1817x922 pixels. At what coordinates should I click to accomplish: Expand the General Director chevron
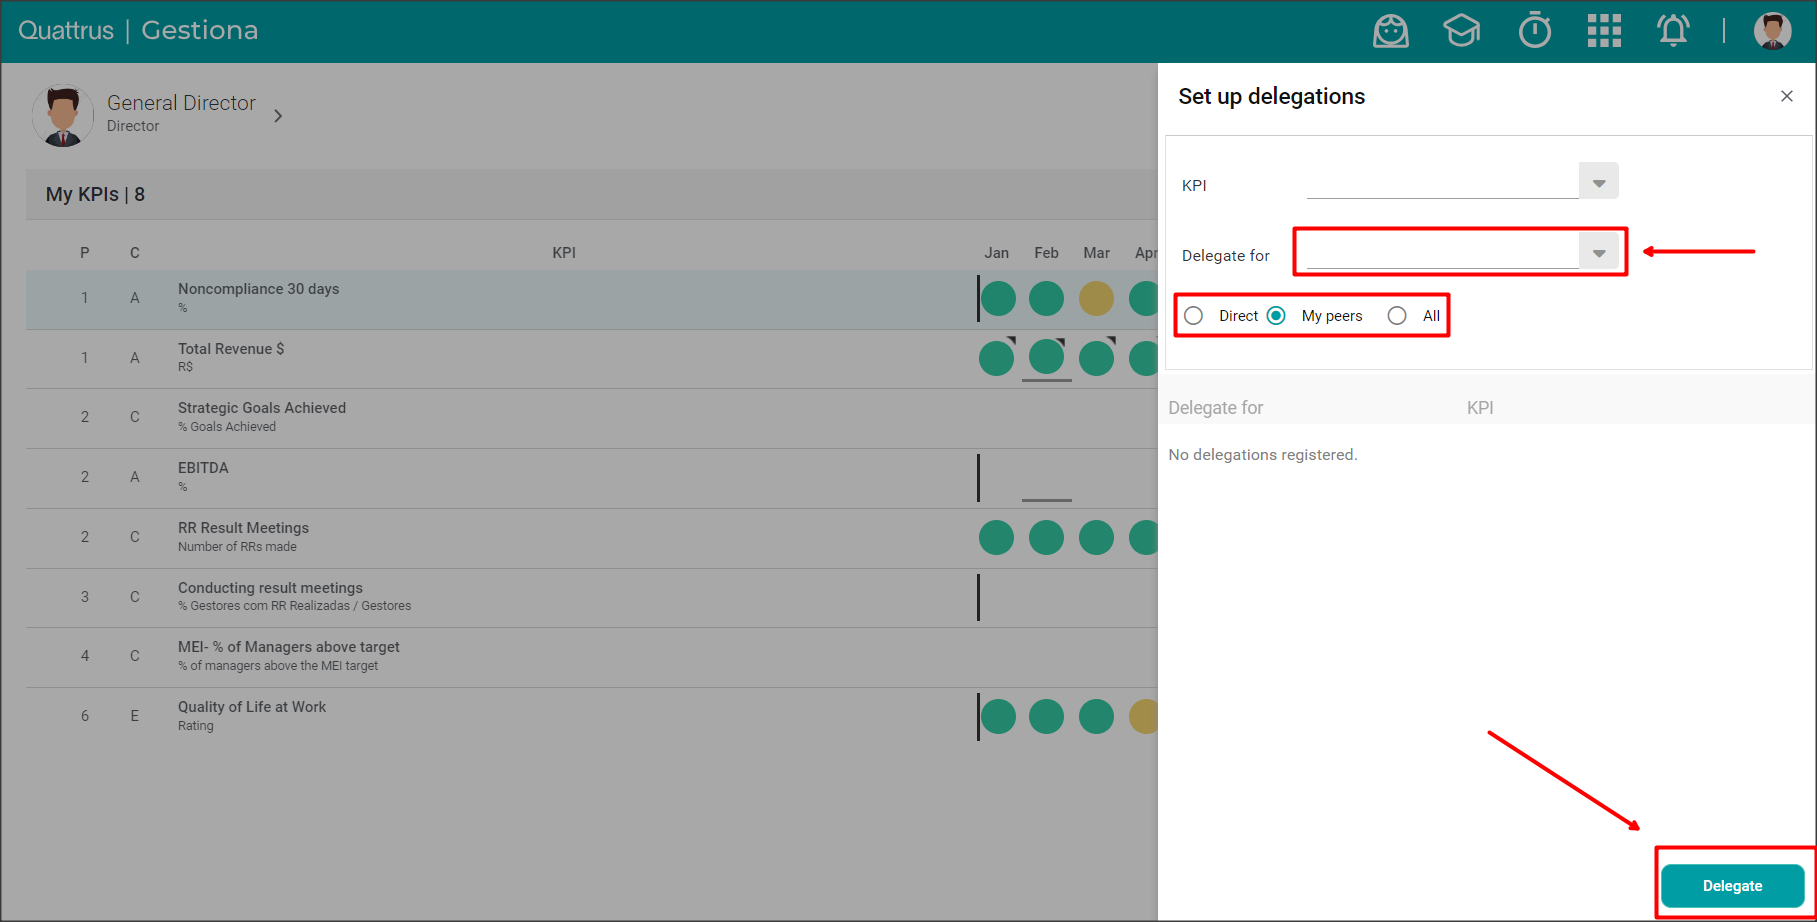[278, 116]
